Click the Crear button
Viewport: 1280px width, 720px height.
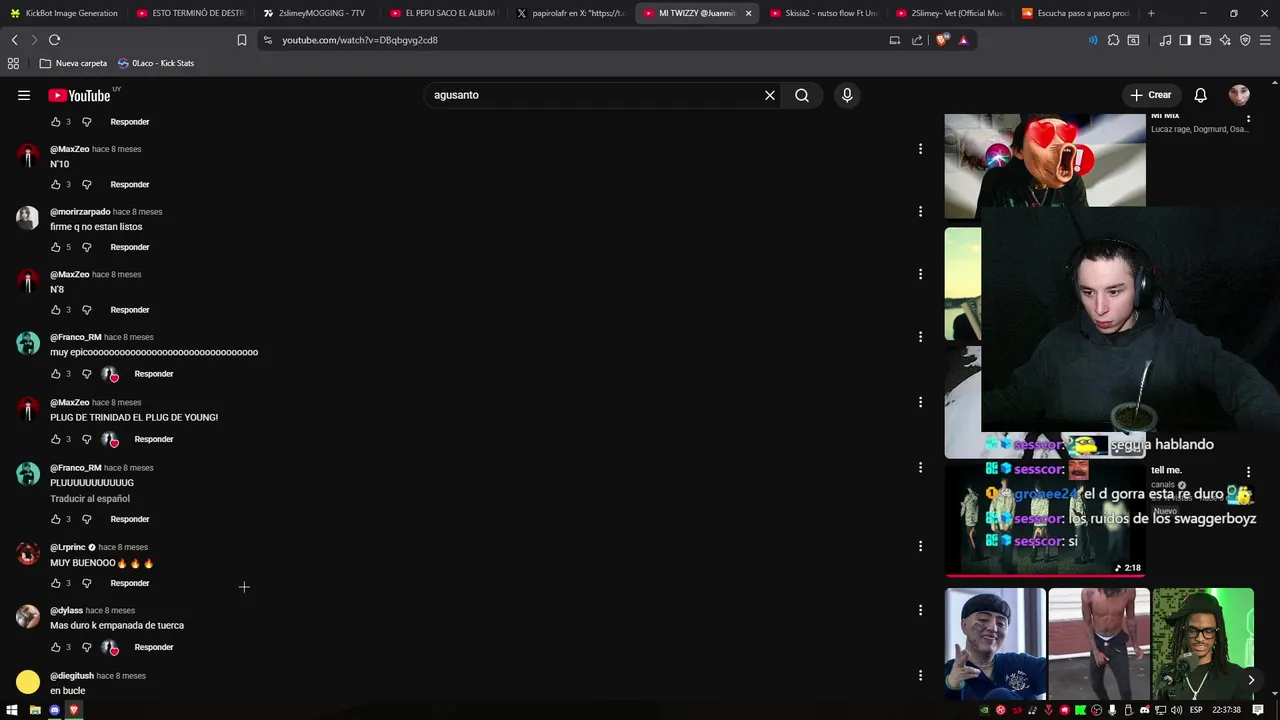[1151, 95]
